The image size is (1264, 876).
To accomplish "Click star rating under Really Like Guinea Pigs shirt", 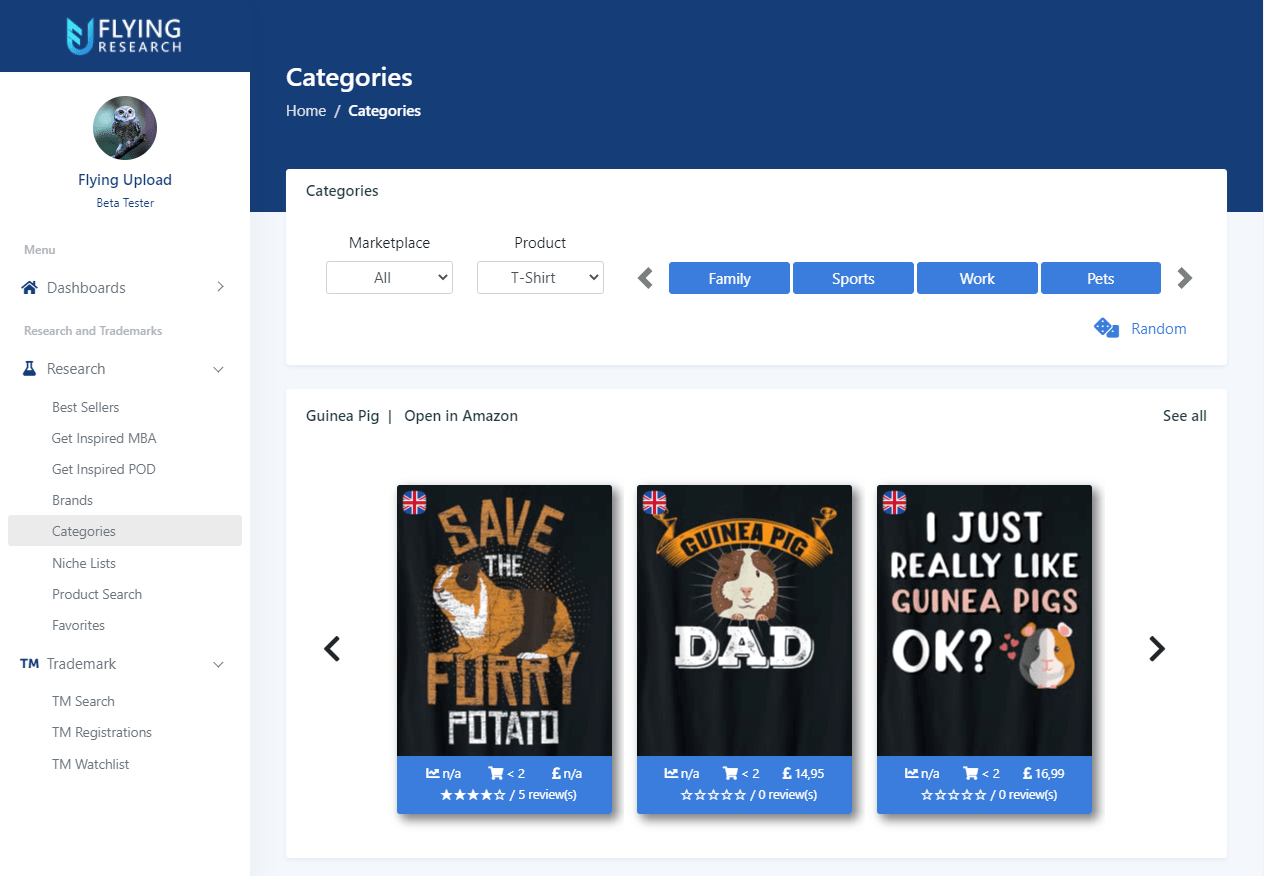I will coord(953,795).
